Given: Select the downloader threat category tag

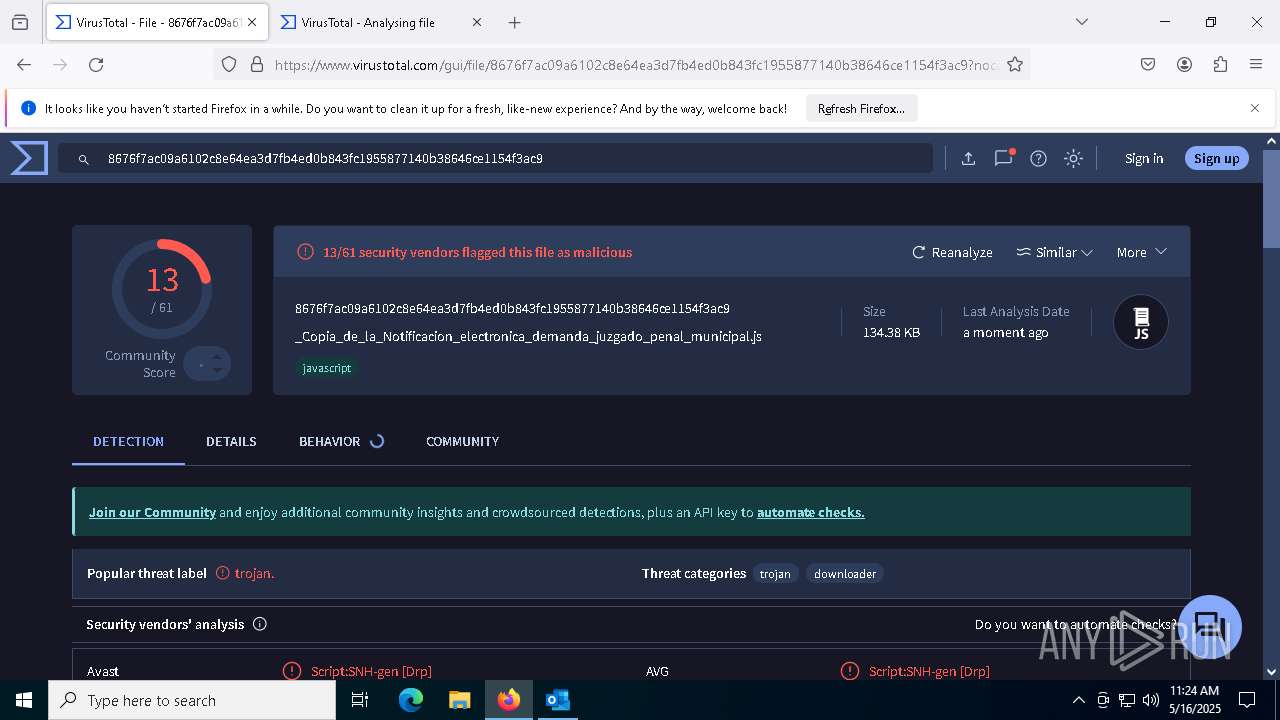Looking at the screenshot, I should pyautogui.click(x=845, y=574).
